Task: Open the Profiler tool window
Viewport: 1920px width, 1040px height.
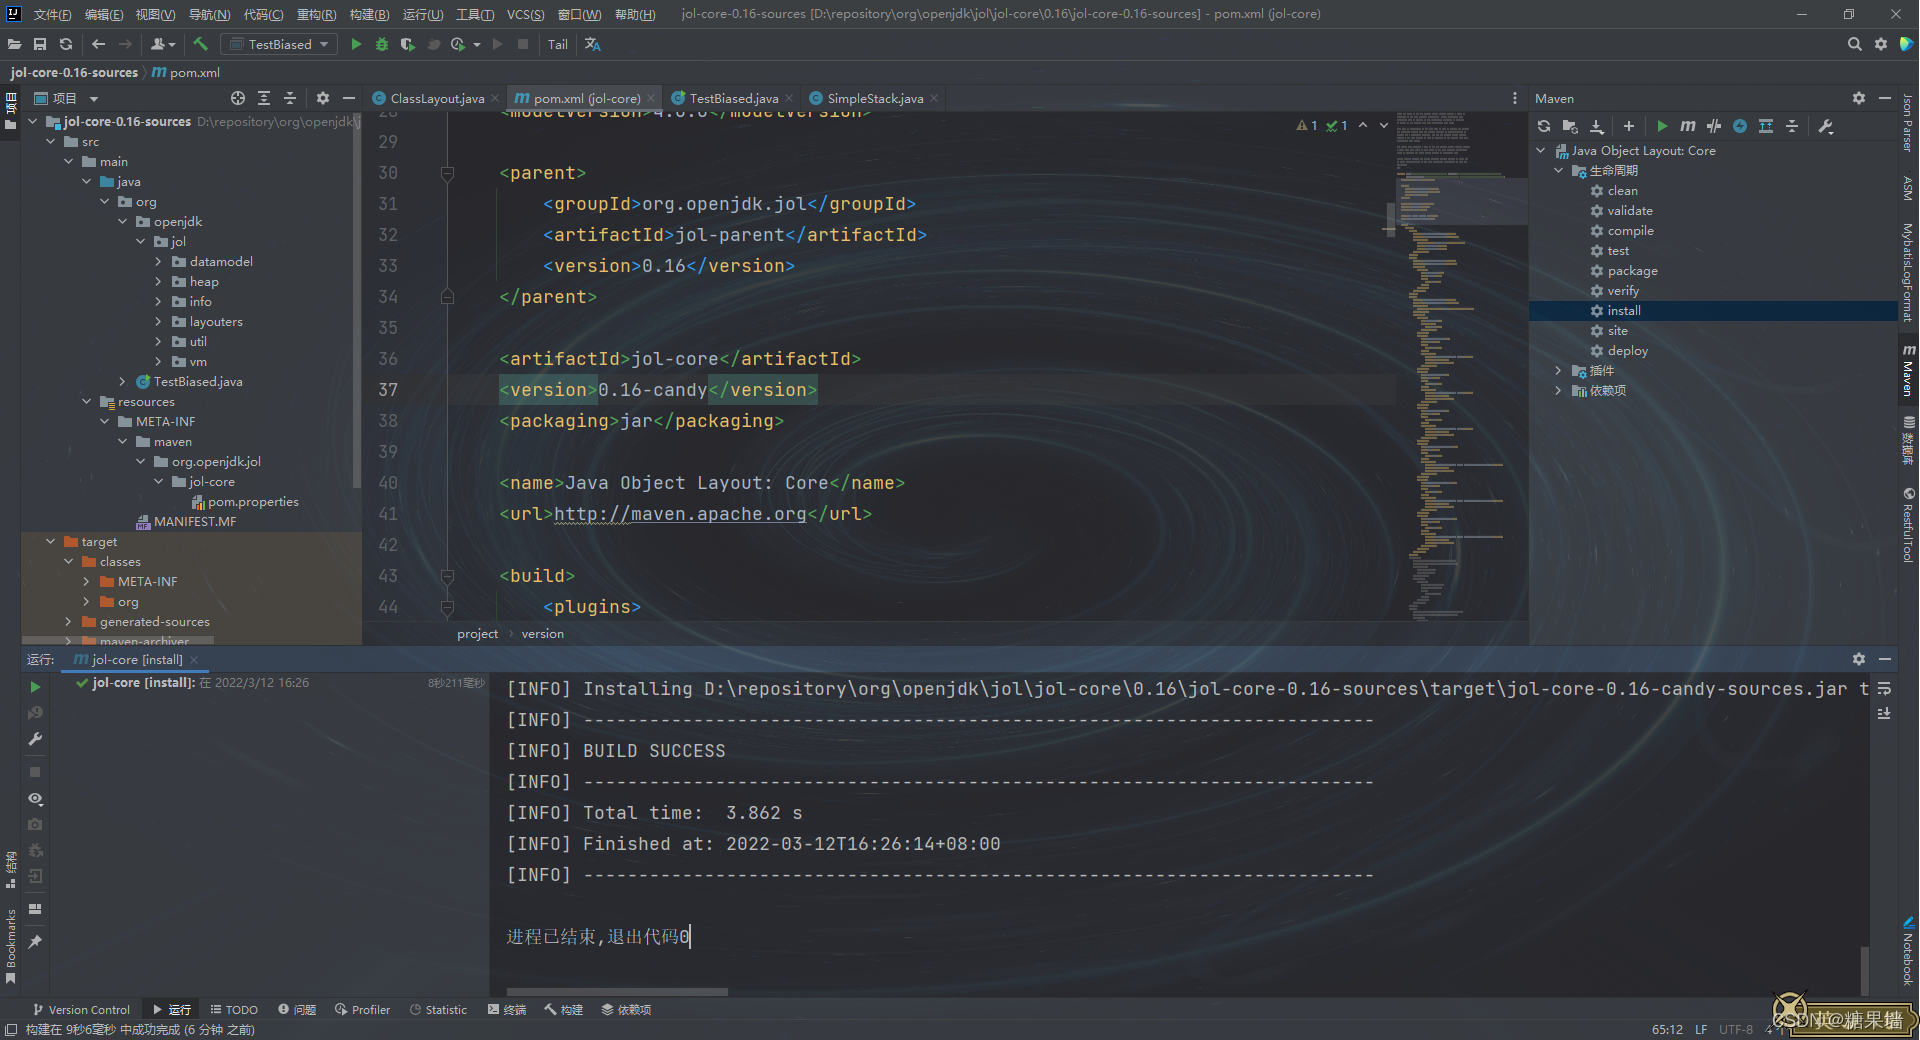Action: tap(362, 1010)
